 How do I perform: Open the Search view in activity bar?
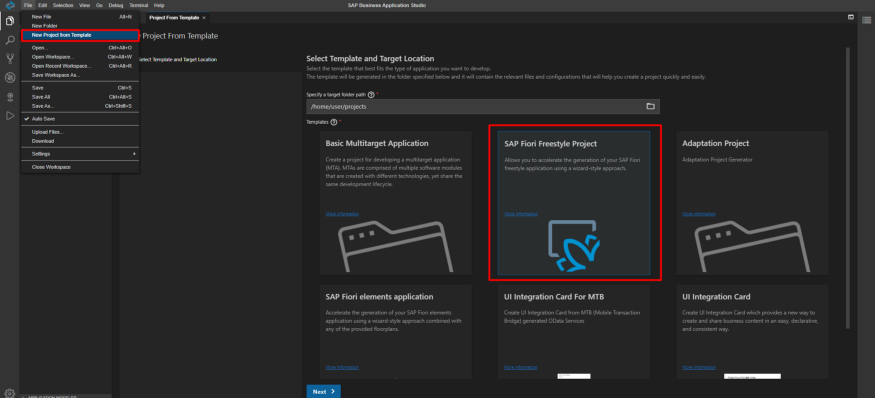coord(9,40)
